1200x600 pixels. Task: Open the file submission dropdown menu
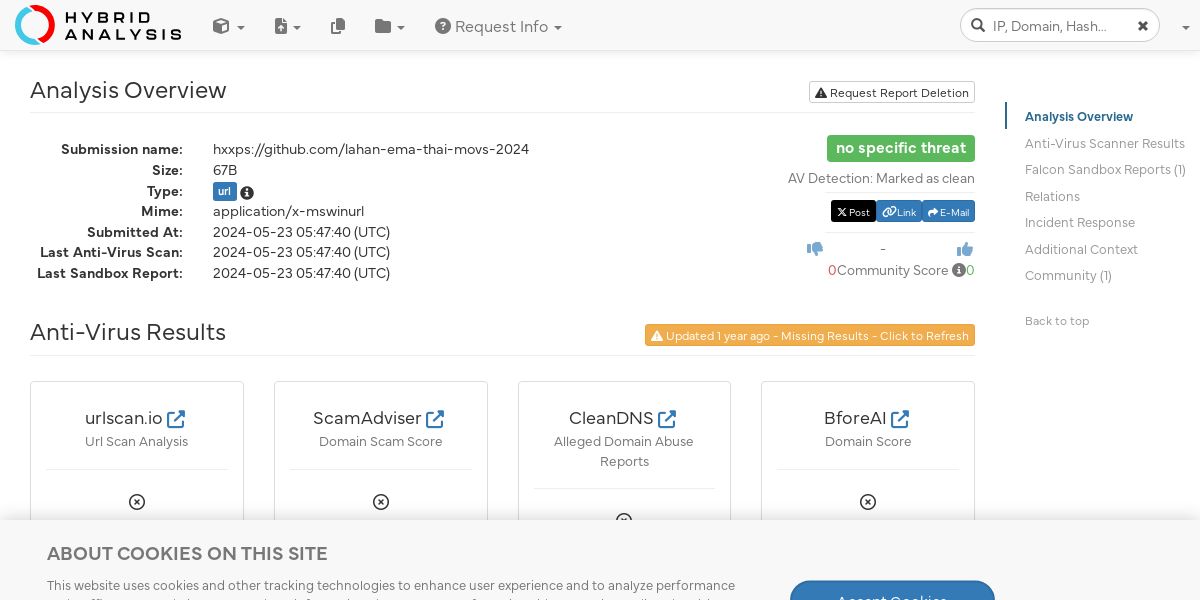click(x=287, y=27)
